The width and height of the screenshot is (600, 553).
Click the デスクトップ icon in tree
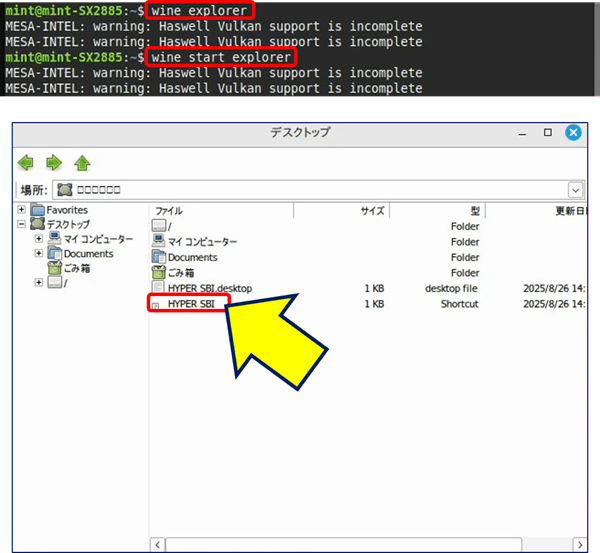[x=38, y=223]
